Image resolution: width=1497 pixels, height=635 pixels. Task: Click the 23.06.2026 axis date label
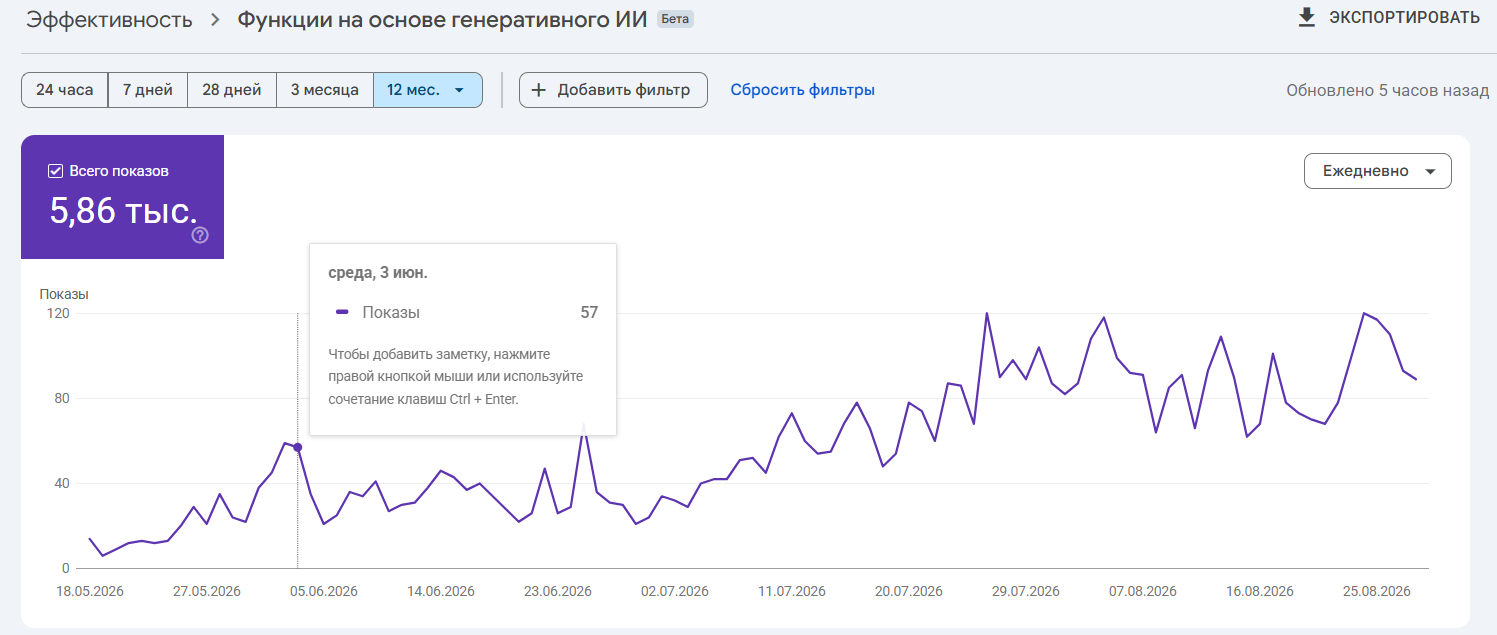(x=557, y=591)
